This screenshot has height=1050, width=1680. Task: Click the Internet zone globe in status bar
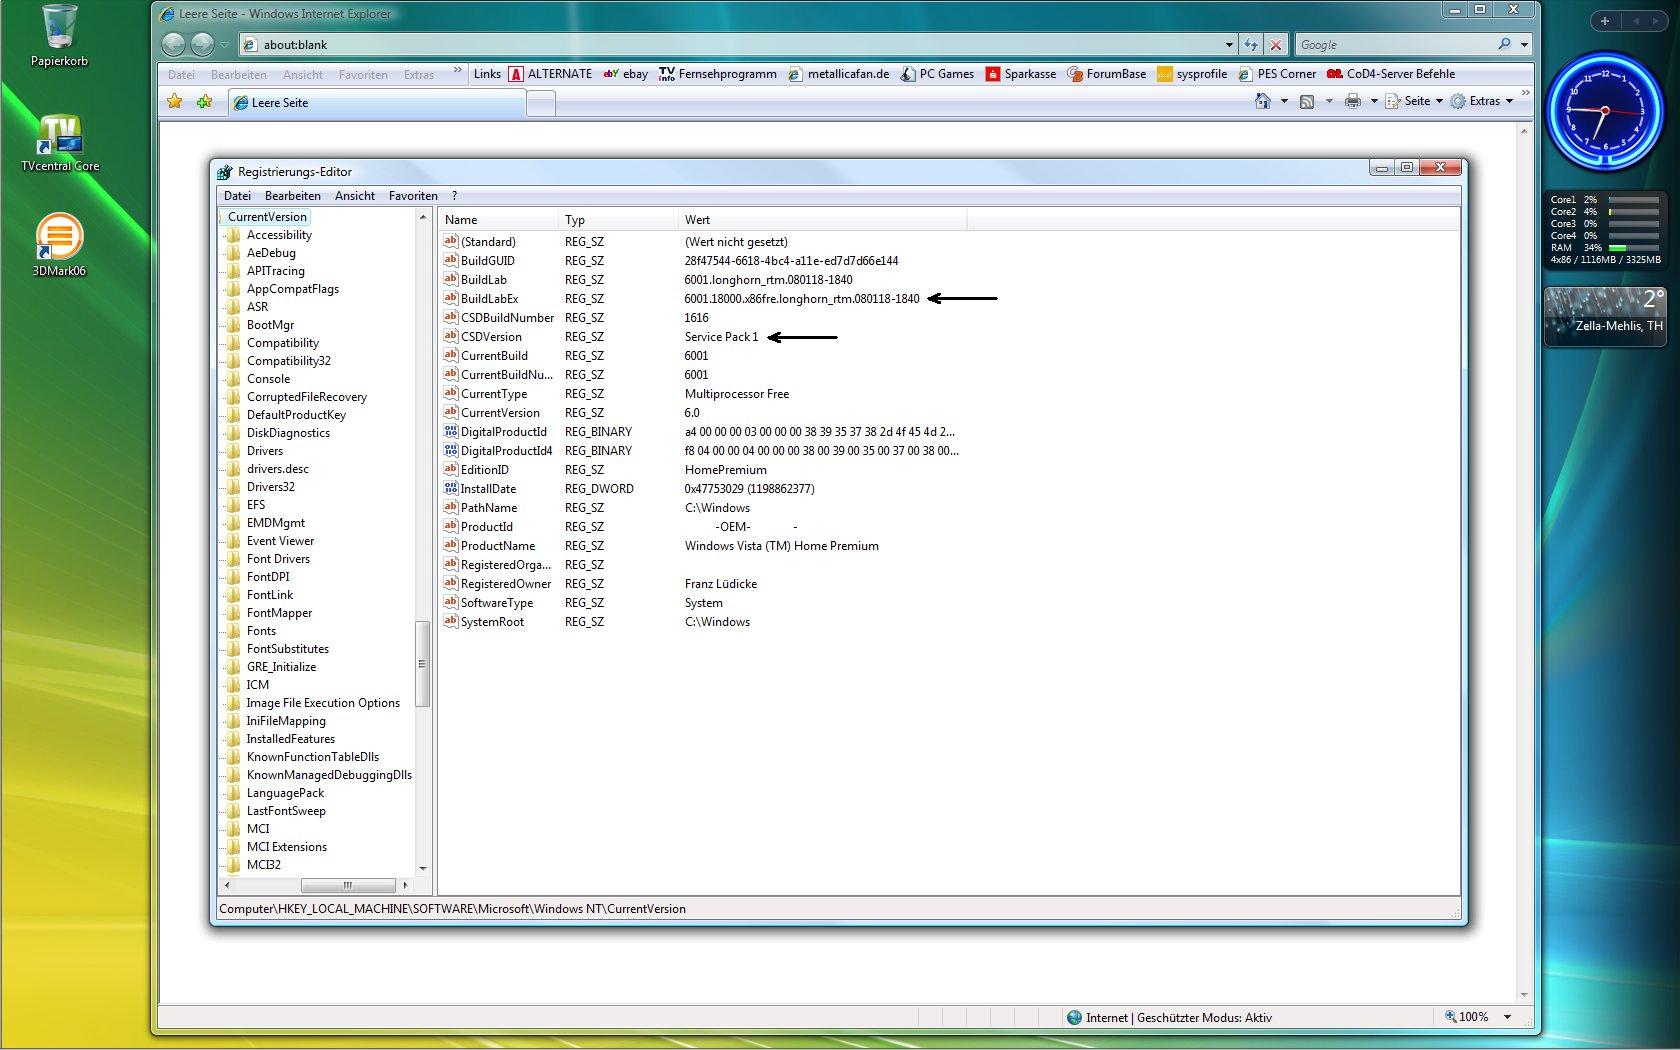point(1074,1017)
